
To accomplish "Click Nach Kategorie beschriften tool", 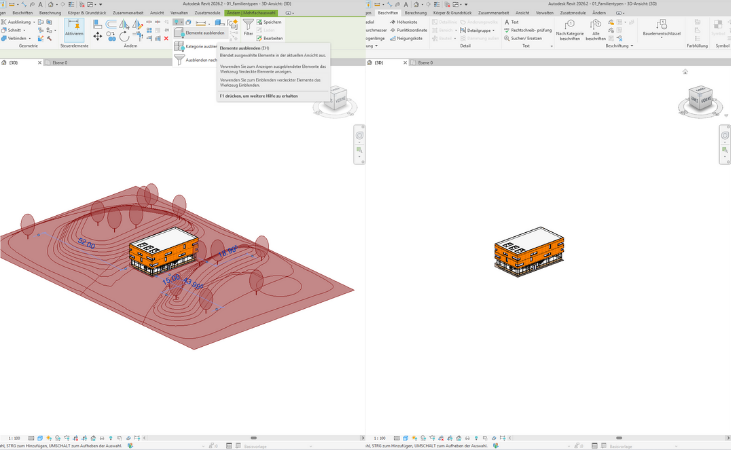I will click(x=568, y=30).
